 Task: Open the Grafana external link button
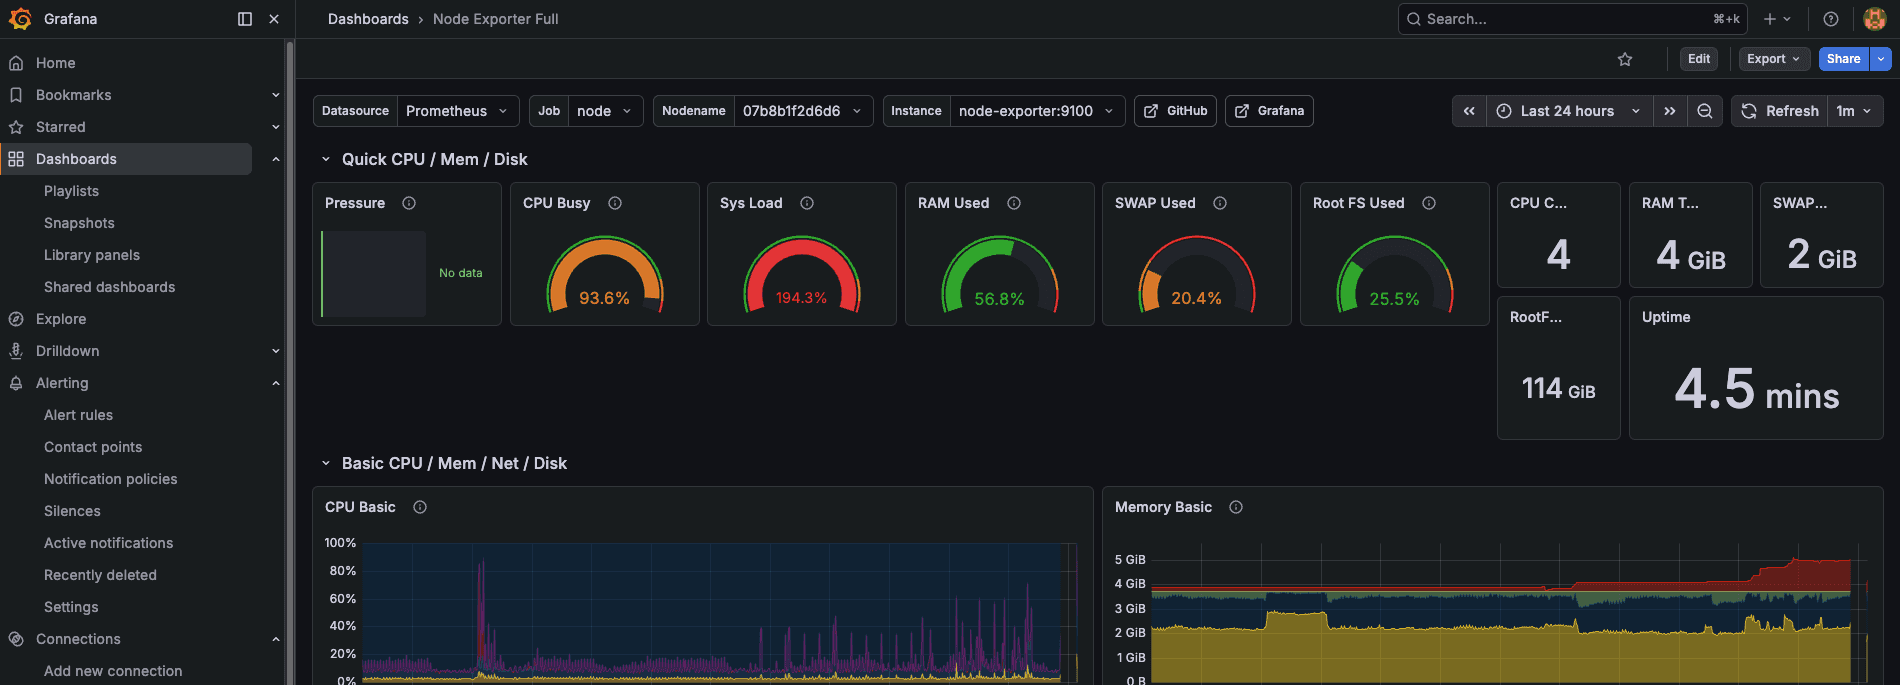pos(1269,111)
